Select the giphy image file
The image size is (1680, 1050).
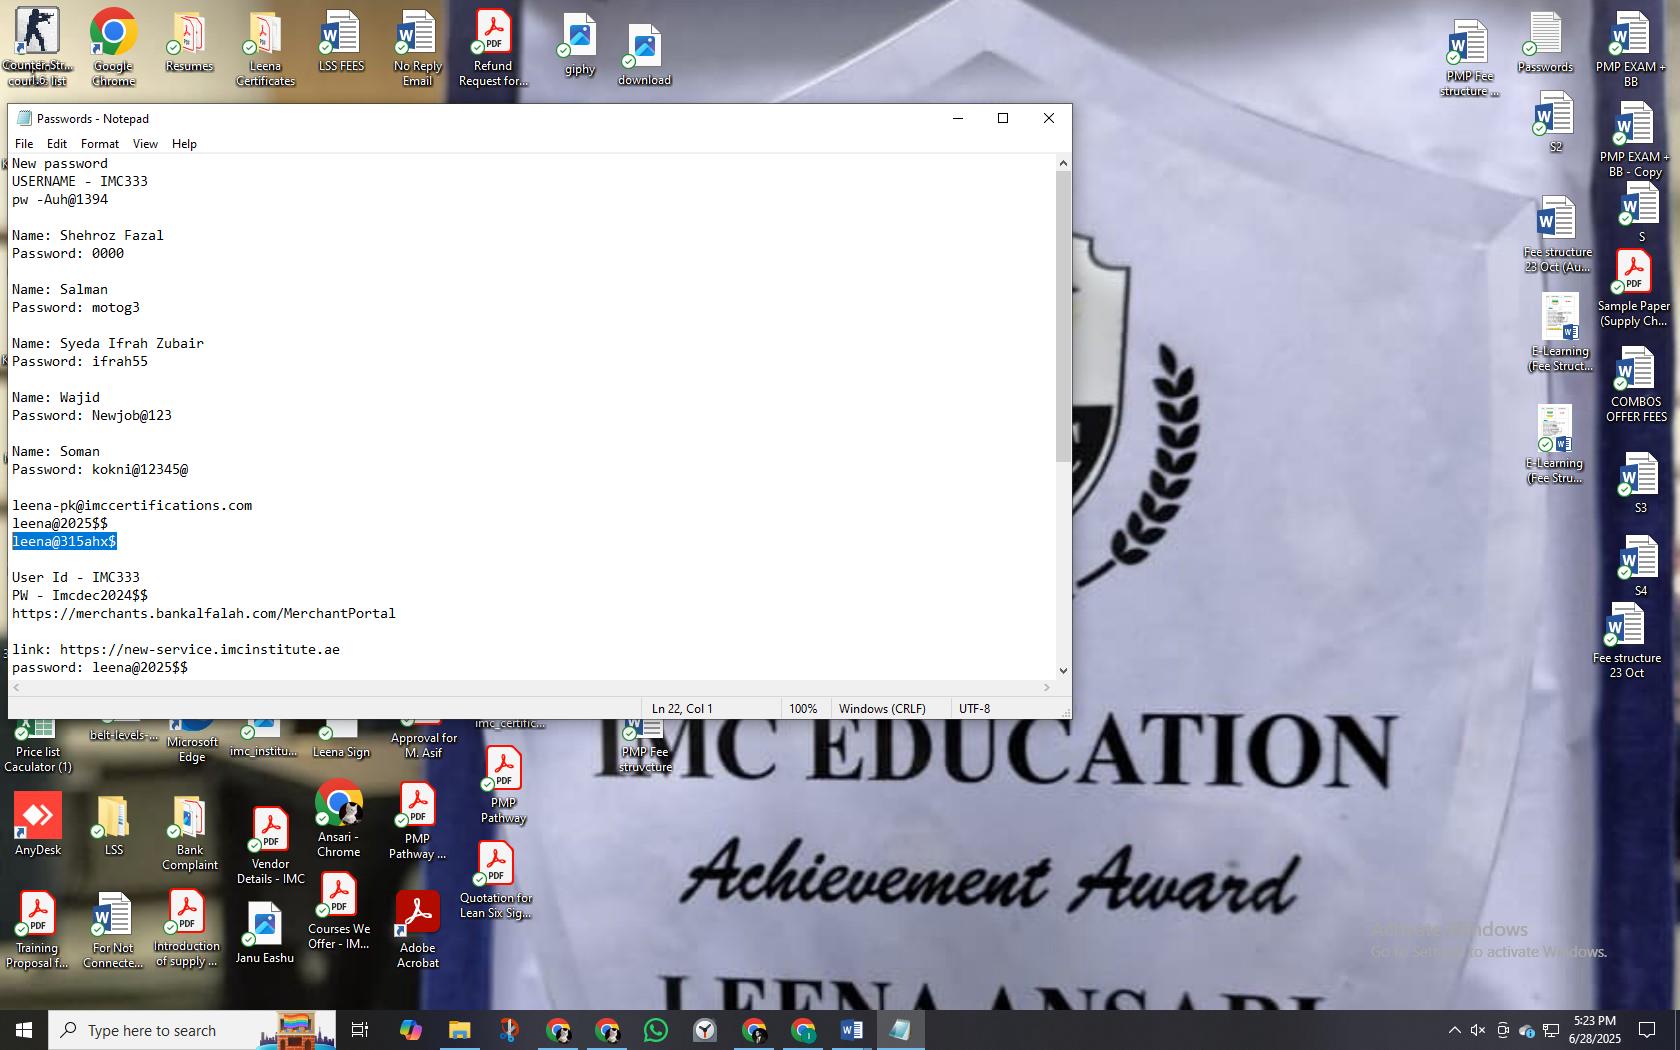(x=580, y=46)
